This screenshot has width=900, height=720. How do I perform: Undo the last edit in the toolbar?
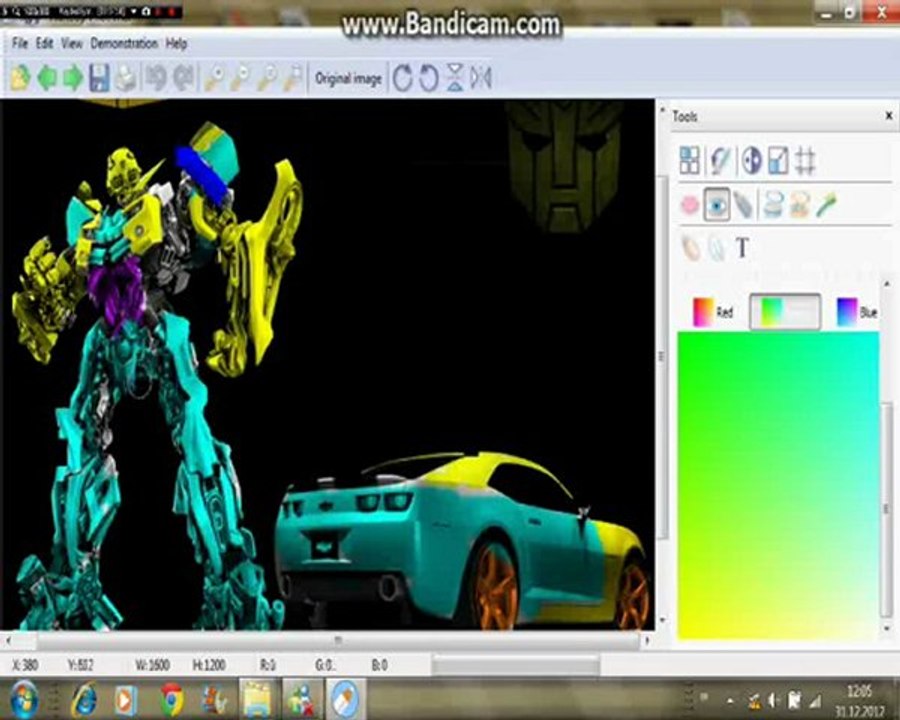(x=156, y=78)
